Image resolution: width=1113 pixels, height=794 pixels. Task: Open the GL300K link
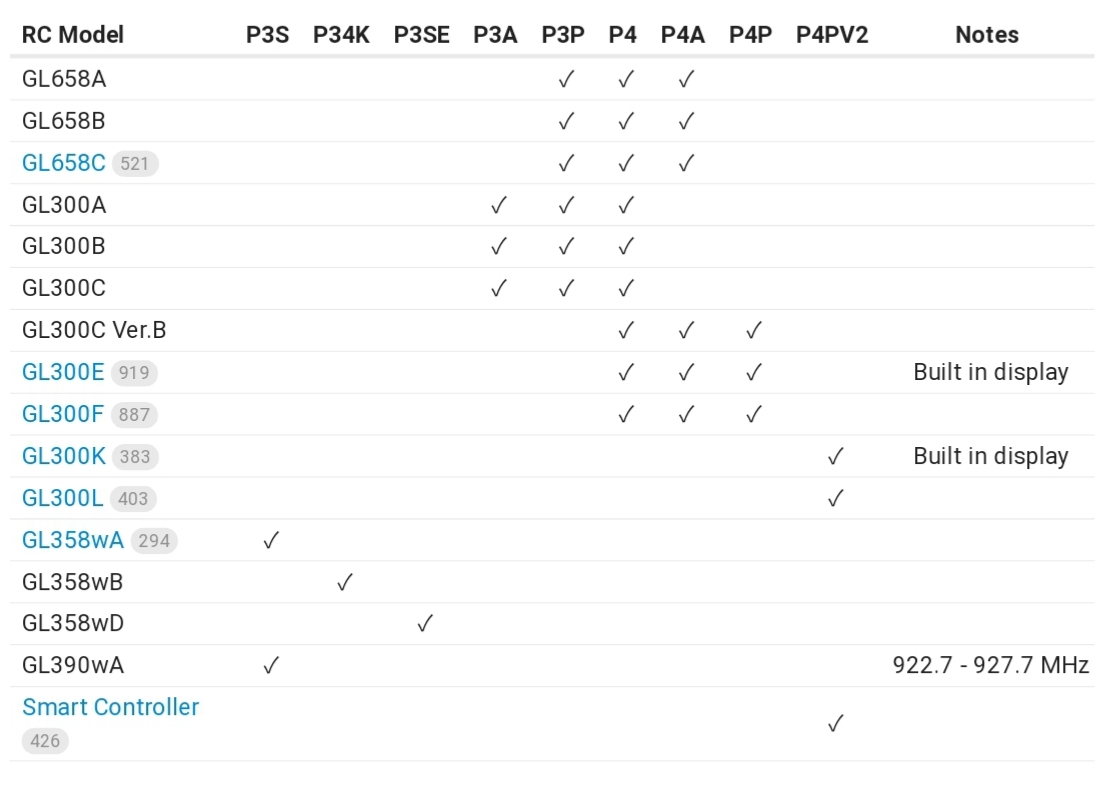point(64,456)
